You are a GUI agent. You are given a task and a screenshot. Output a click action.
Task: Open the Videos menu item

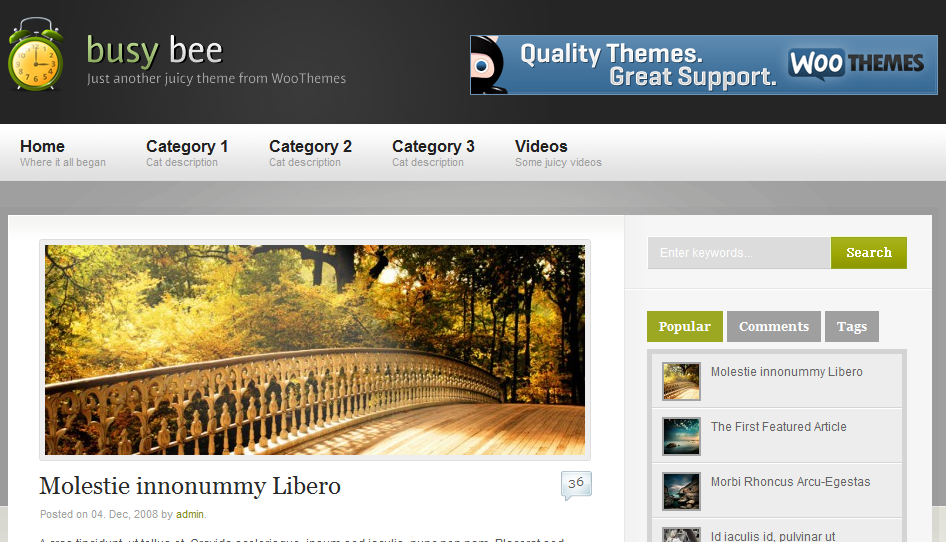[541, 146]
